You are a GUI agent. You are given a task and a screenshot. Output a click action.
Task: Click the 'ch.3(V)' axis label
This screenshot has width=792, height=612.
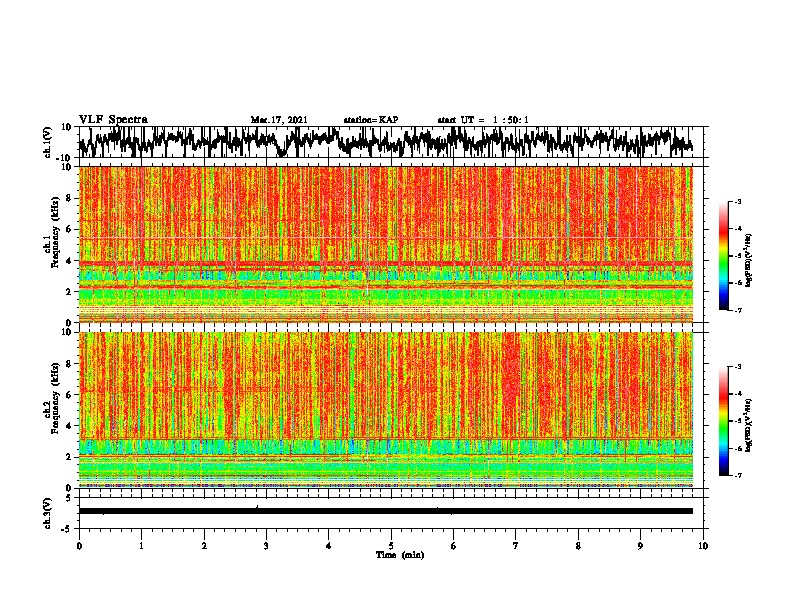coord(48,513)
